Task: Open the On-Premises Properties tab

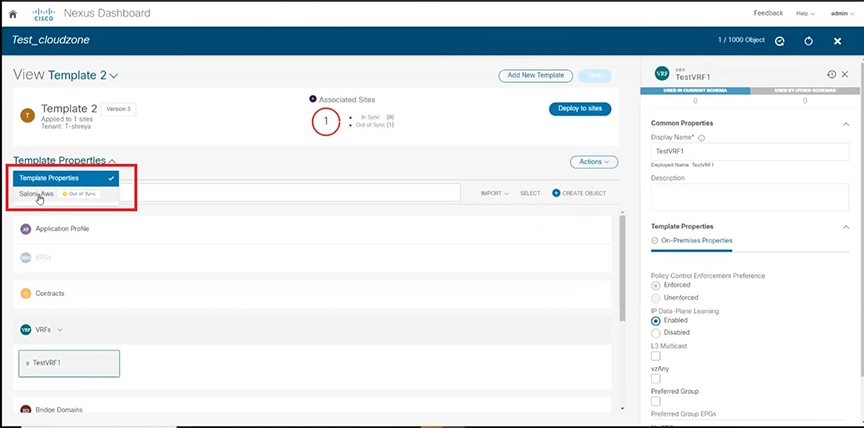Action: pos(692,241)
